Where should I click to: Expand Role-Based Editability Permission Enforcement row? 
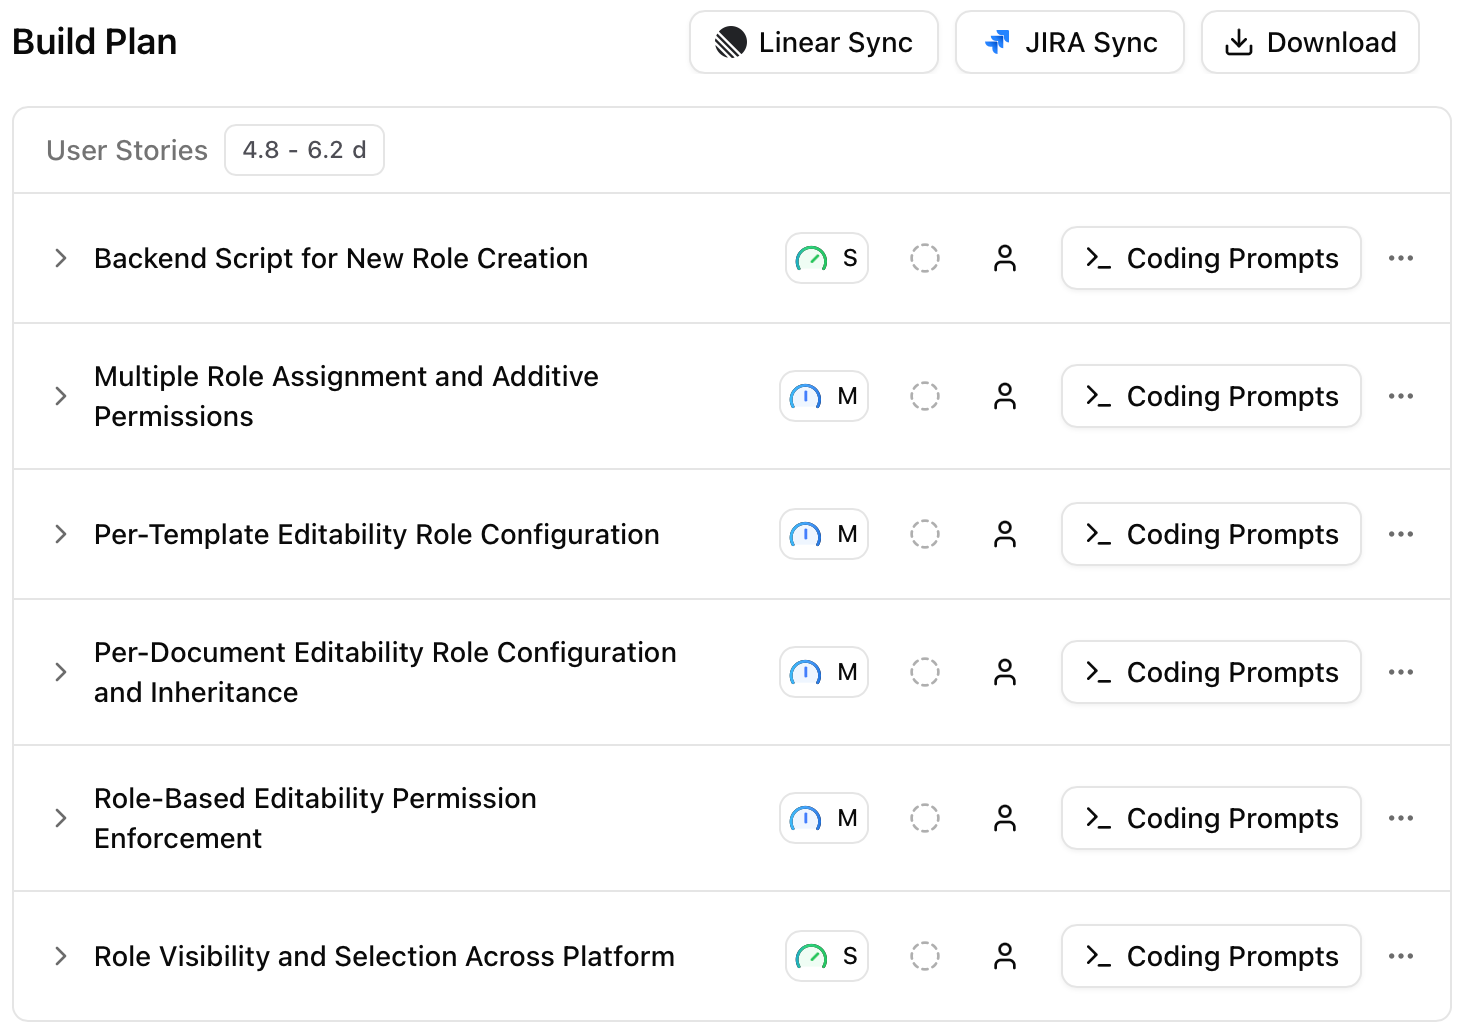61,818
